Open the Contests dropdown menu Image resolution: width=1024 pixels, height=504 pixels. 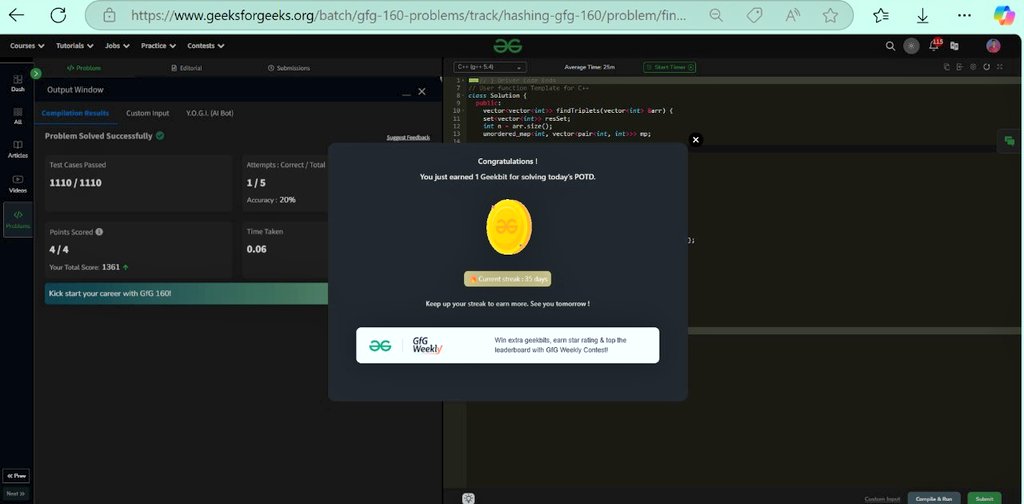pos(206,46)
